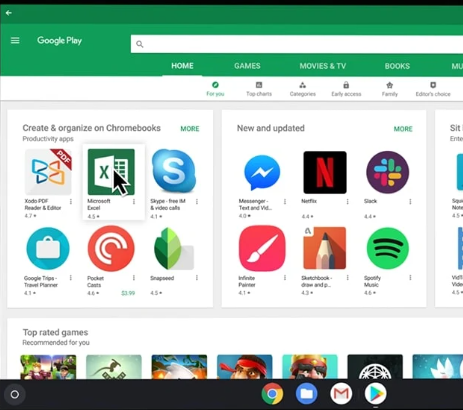Open the black globe logo game thumbnail
The width and height of the screenshot is (463, 410).
pos(375,367)
